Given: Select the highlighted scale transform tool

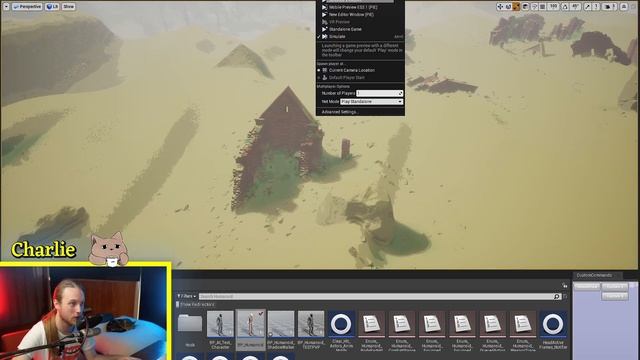Looking at the screenshot, I should pos(516,7).
